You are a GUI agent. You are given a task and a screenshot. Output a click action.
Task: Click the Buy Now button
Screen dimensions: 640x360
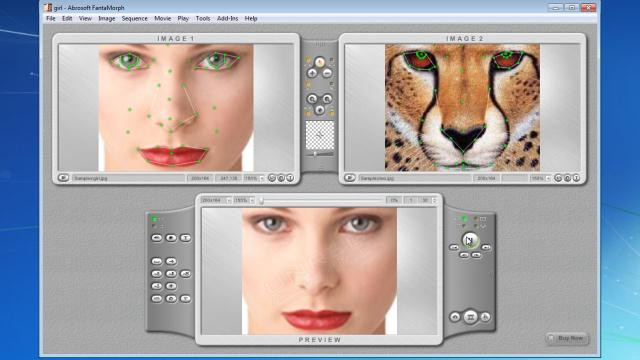tap(567, 338)
